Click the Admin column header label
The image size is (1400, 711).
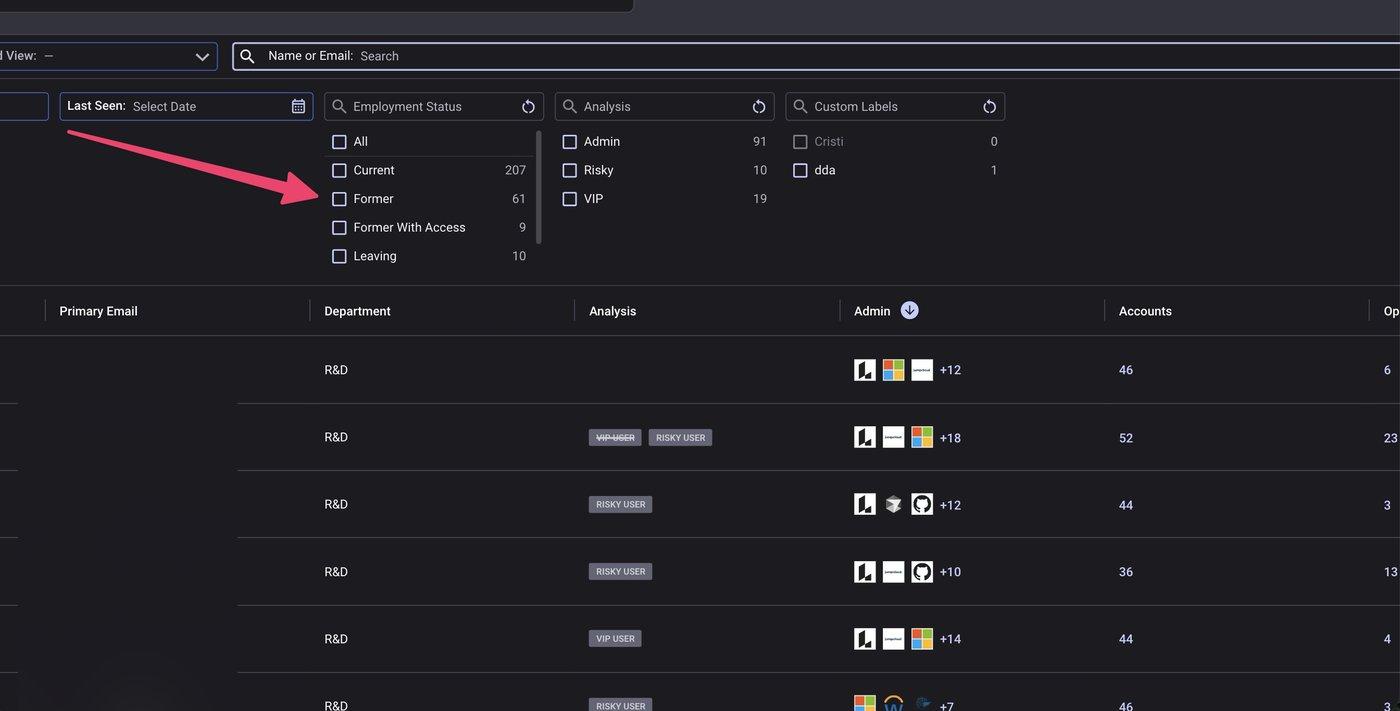[x=872, y=311]
